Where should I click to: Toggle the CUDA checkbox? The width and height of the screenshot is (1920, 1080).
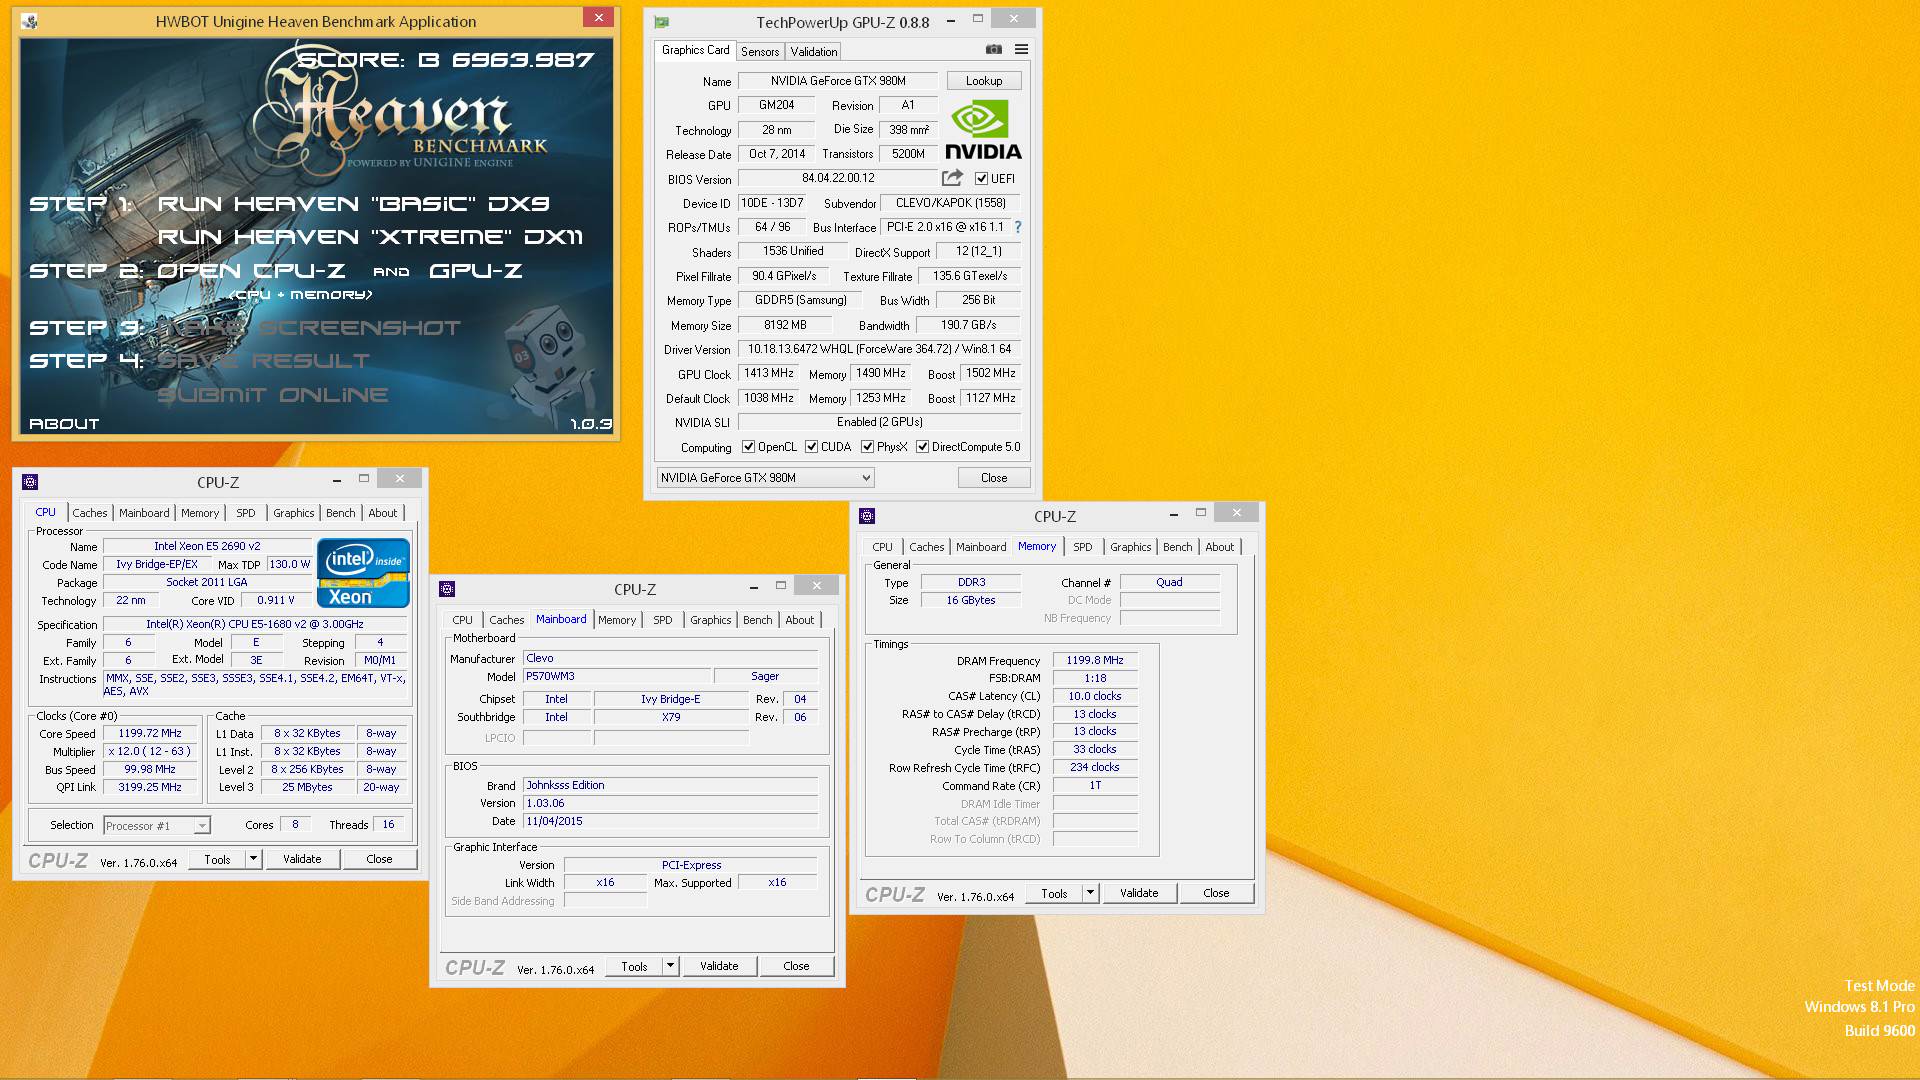811,447
